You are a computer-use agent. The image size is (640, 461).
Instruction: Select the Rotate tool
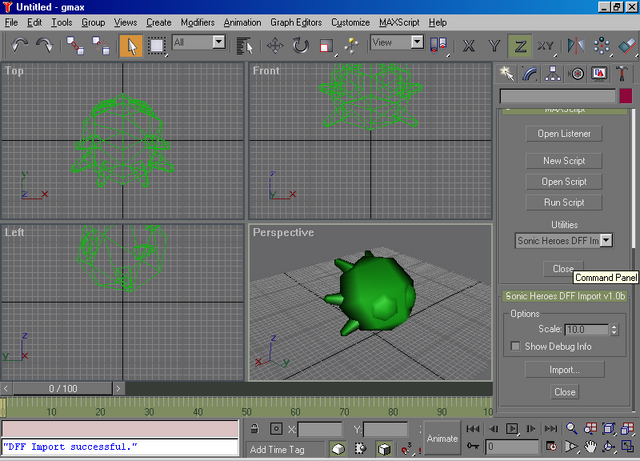[301, 45]
